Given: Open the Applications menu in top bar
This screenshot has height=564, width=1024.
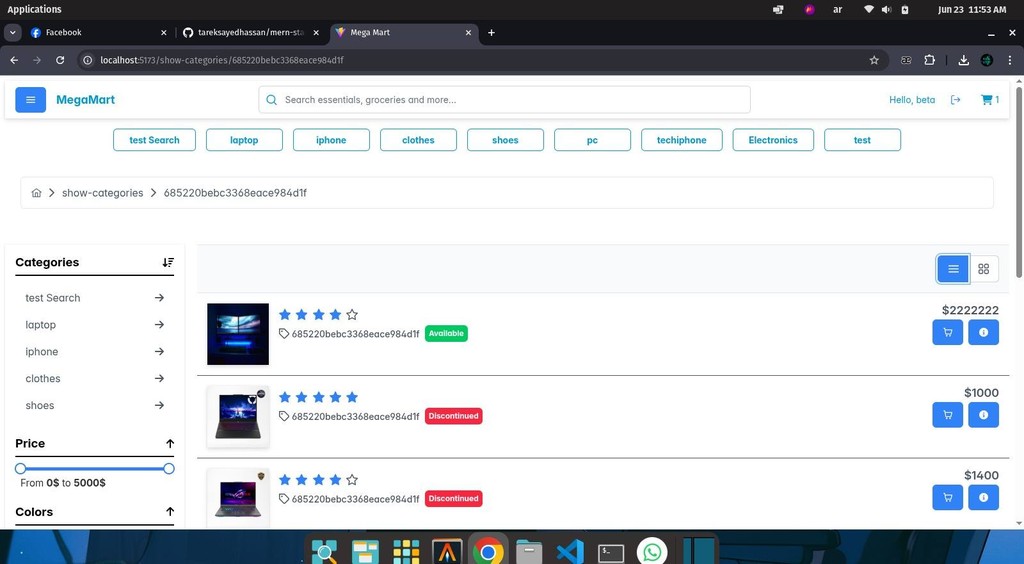Looking at the screenshot, I should (34, 9).
